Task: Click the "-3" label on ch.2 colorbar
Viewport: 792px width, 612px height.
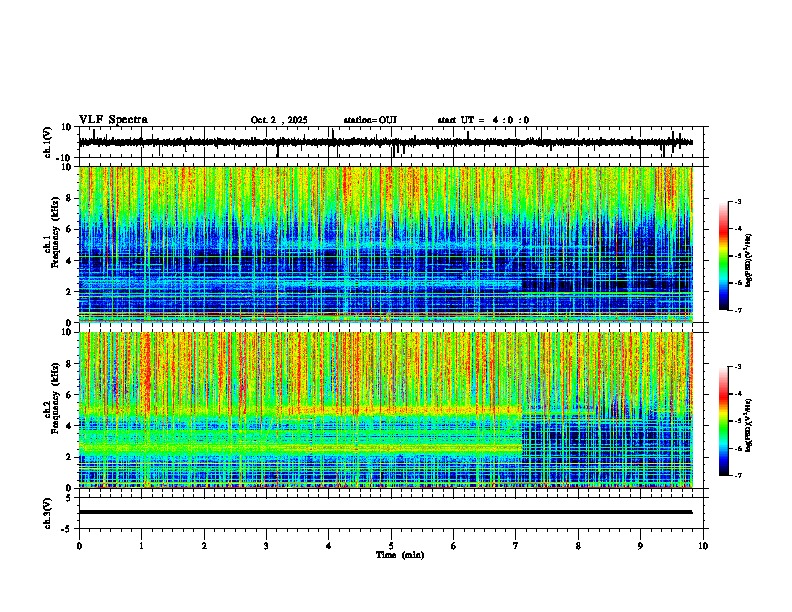Action: 737,367
